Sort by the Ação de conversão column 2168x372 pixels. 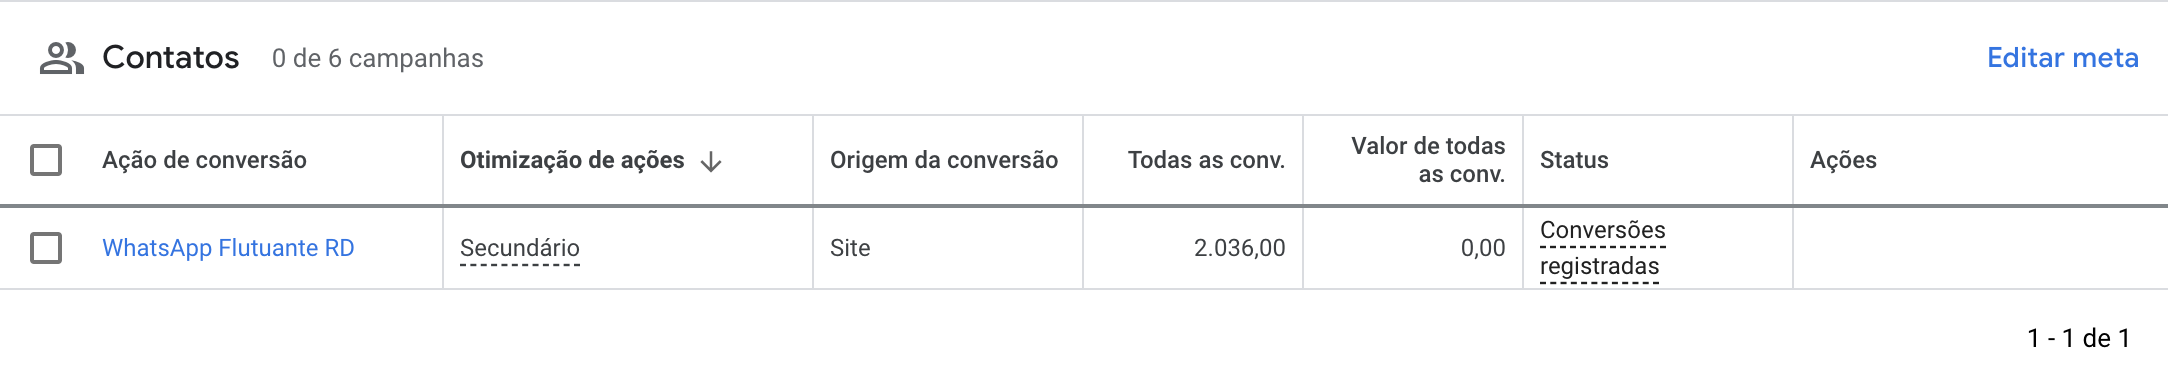coord(204,160)
